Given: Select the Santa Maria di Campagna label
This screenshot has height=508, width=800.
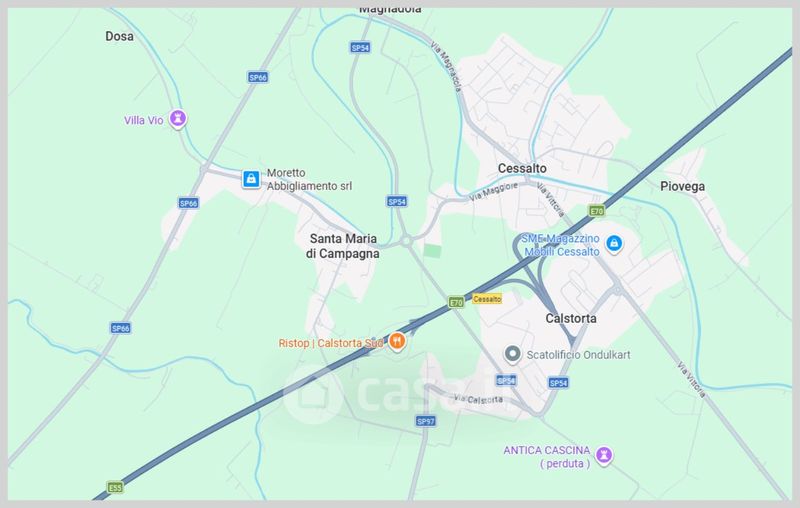Looking at the screenshot, I should click(343, 246).
